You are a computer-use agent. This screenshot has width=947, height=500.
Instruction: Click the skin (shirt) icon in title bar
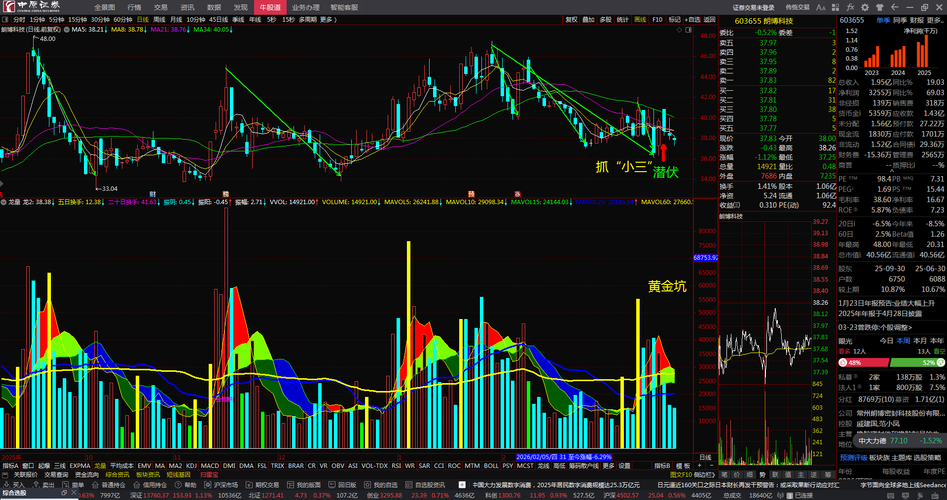(x=879, y=8)
